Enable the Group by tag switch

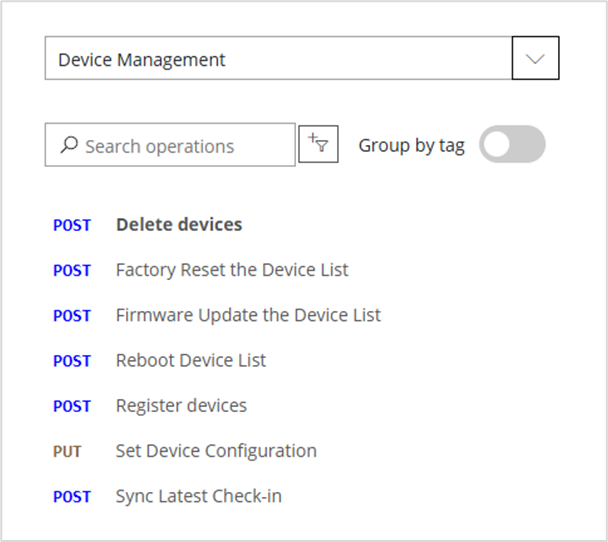pyautogui.click(x=512, y=145)
